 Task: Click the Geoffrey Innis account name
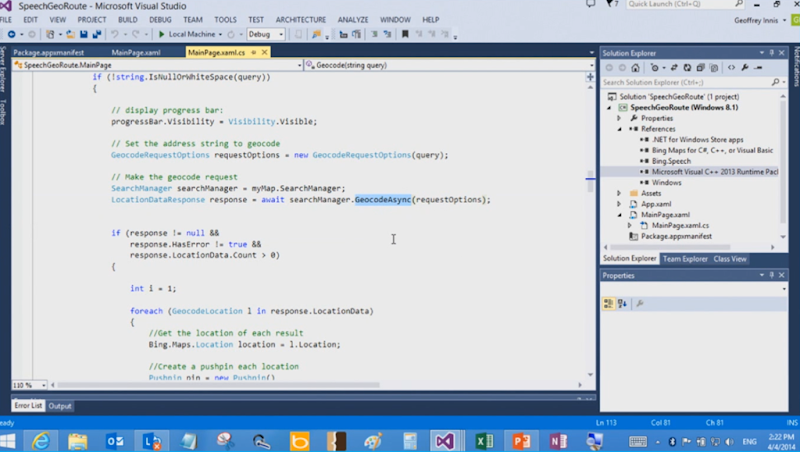tap(756, 20)
